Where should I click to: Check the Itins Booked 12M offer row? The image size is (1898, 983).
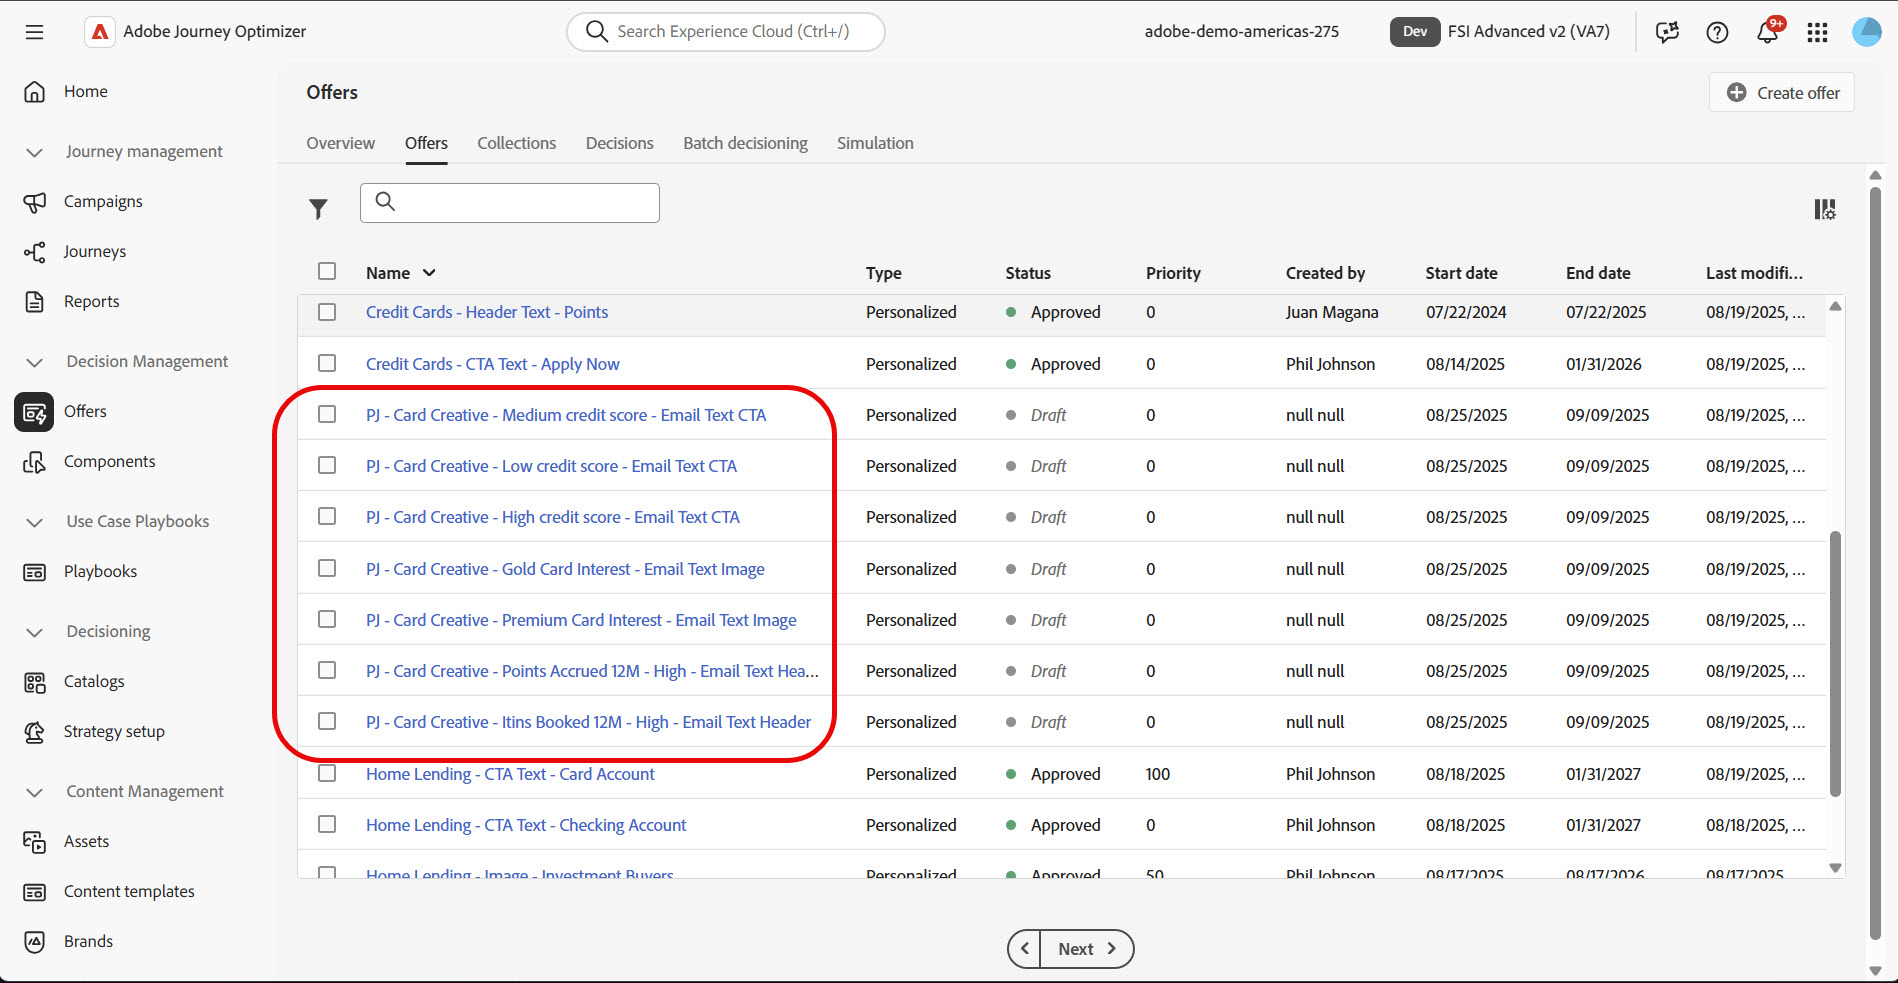pos(327,721)
